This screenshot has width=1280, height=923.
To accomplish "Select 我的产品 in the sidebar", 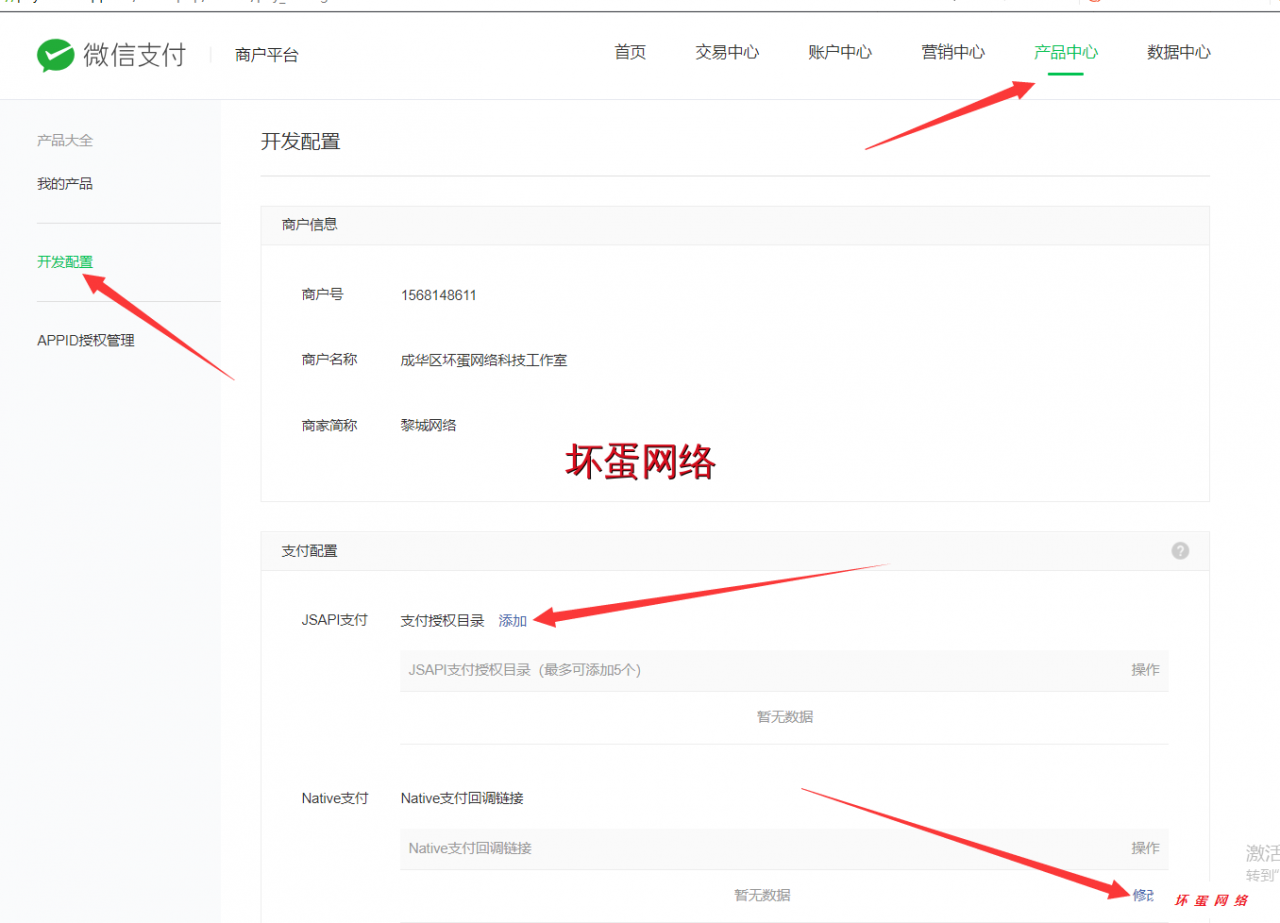I will coord(65,183).
